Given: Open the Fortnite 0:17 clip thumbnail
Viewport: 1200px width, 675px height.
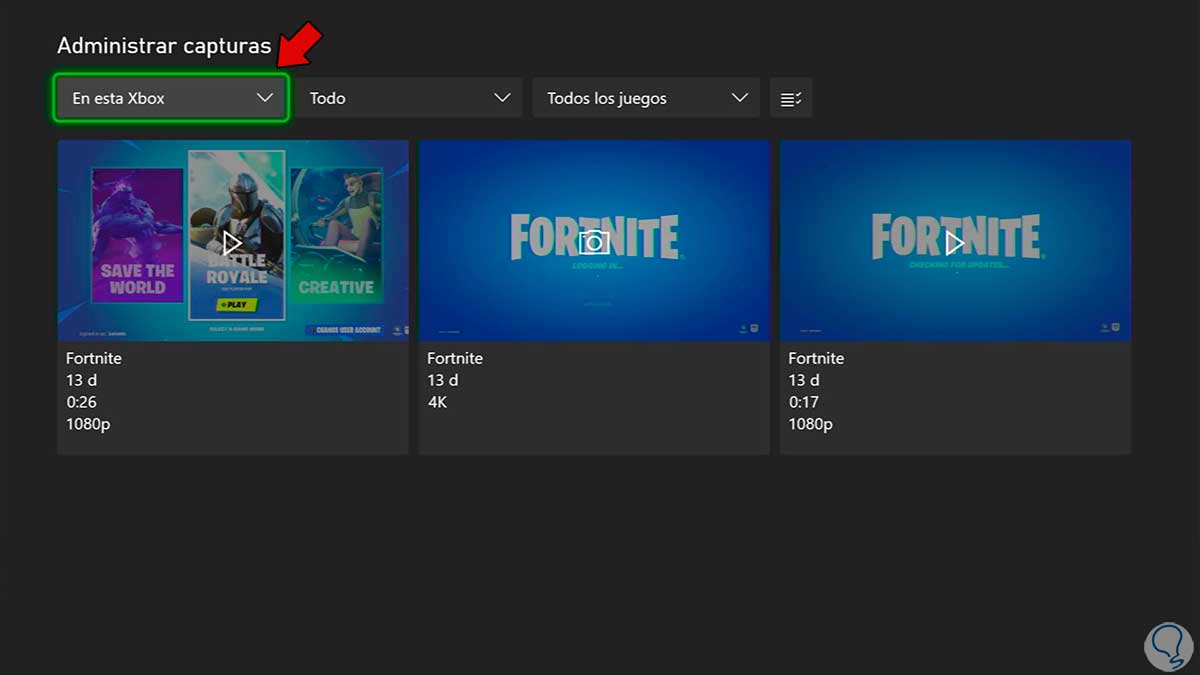Looking at the screenshot, I should 955,241.
